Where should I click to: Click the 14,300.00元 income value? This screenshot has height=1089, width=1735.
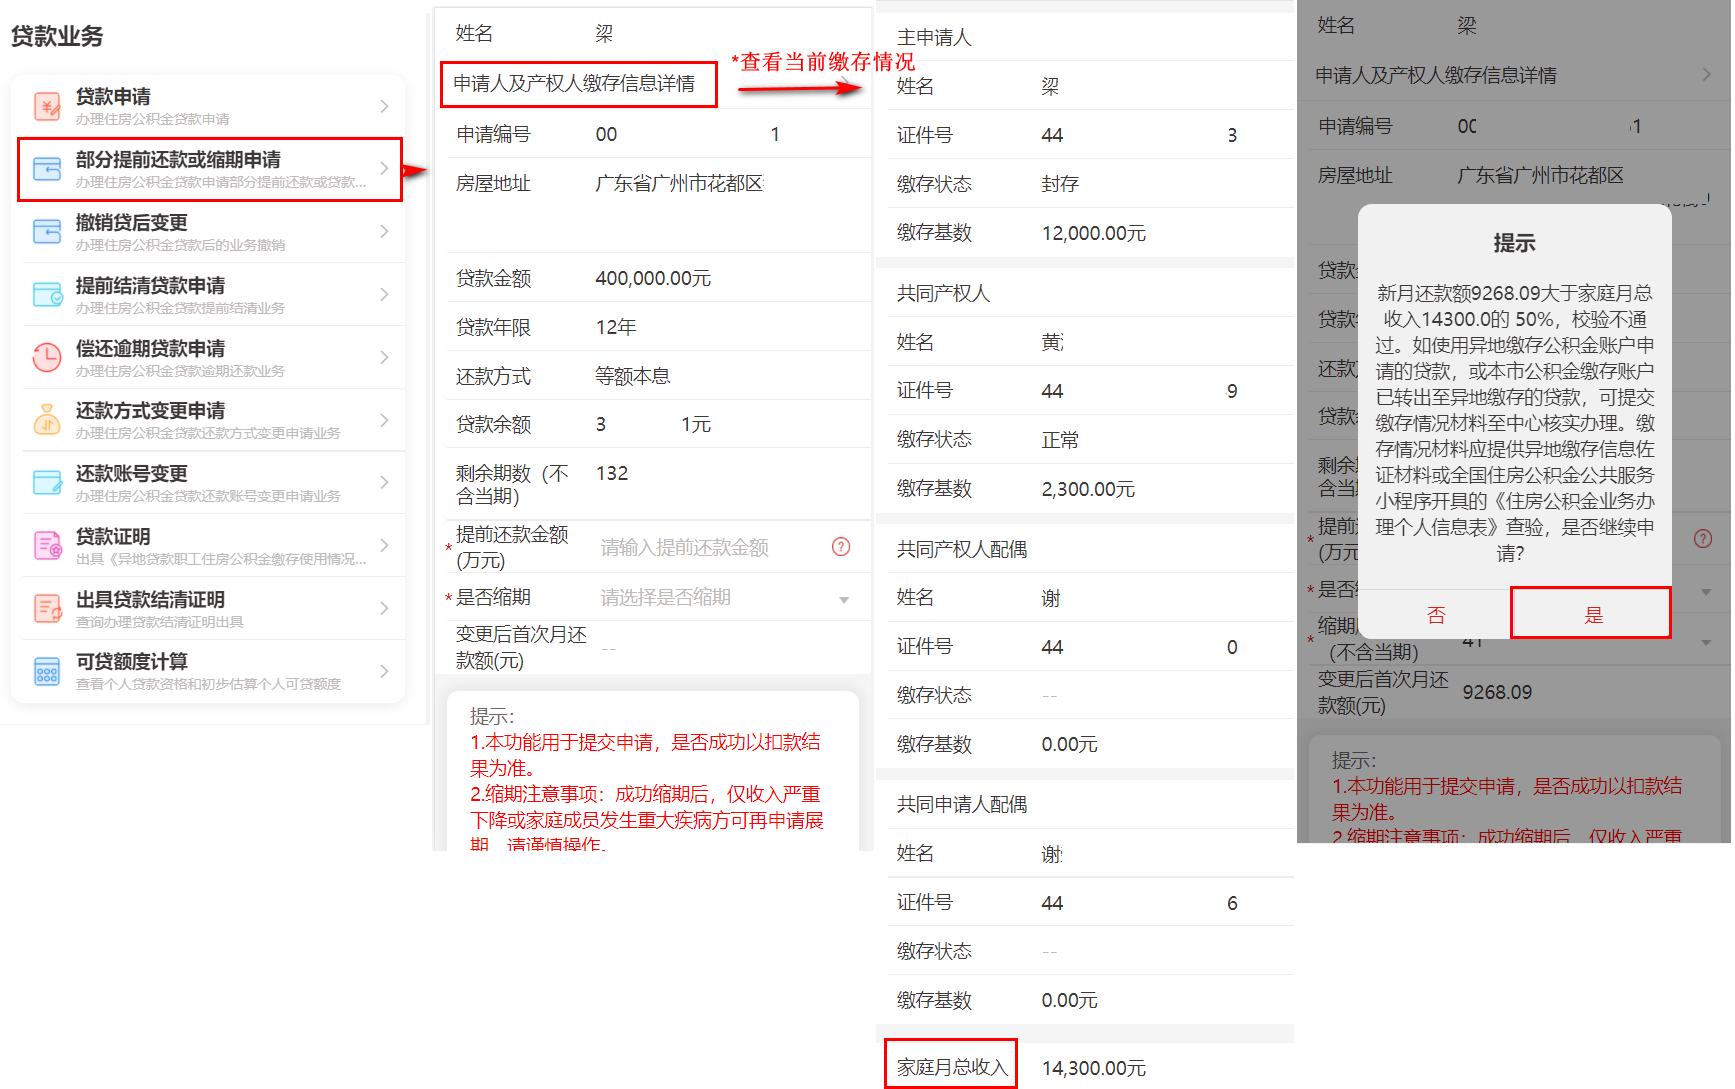[x=1094, y=1068]
